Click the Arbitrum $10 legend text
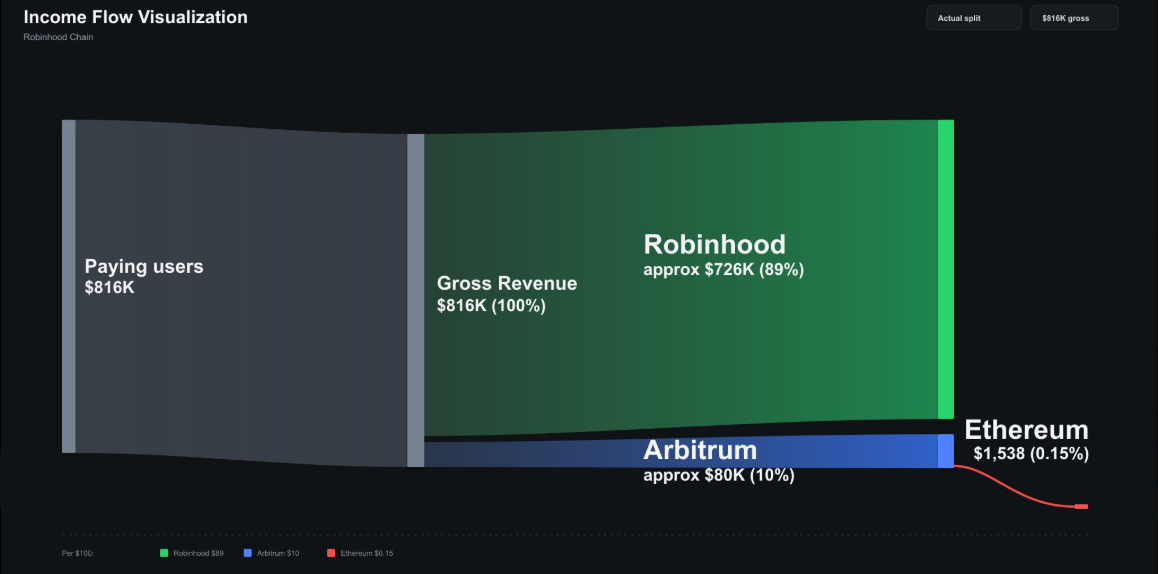Viewport: 1158px width, 574px height. [278, 553]
